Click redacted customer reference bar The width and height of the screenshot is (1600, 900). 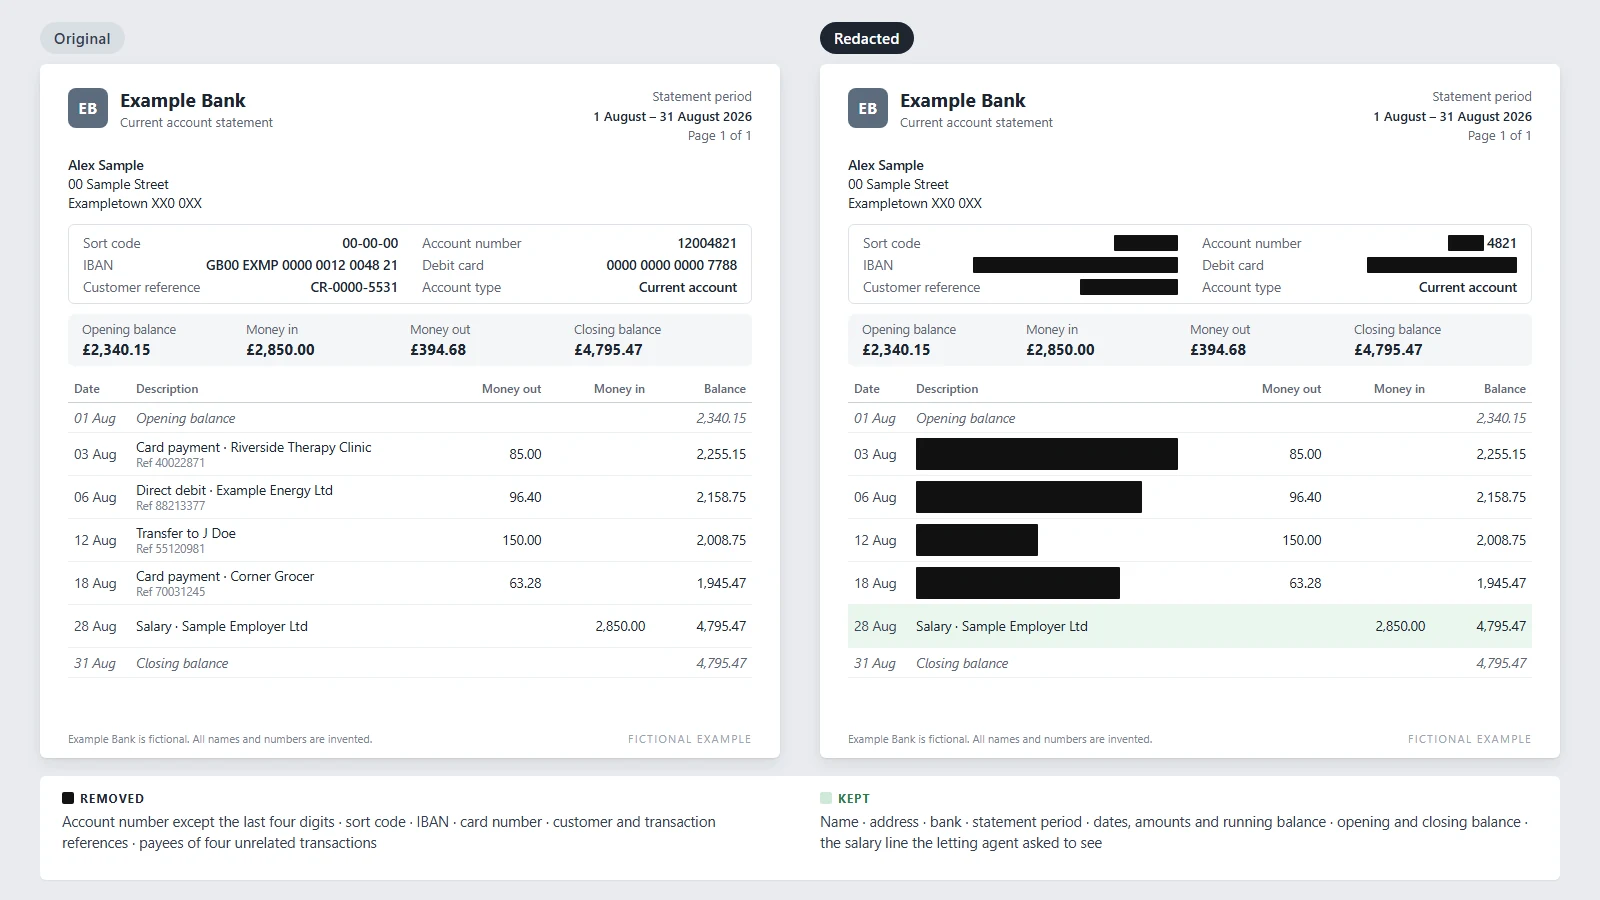click(1129, 287)
